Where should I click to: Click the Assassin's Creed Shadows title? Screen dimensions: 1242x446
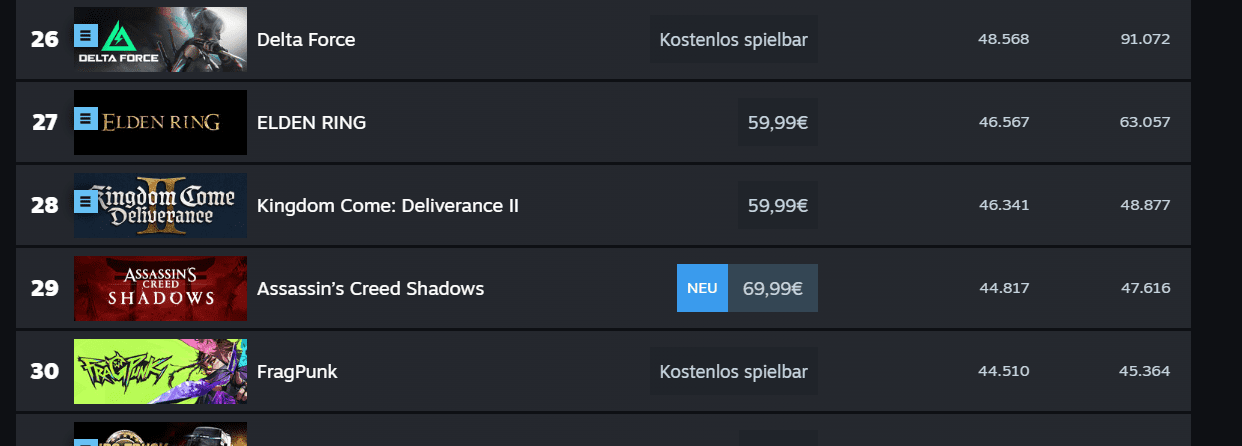[x=370, y=289]
